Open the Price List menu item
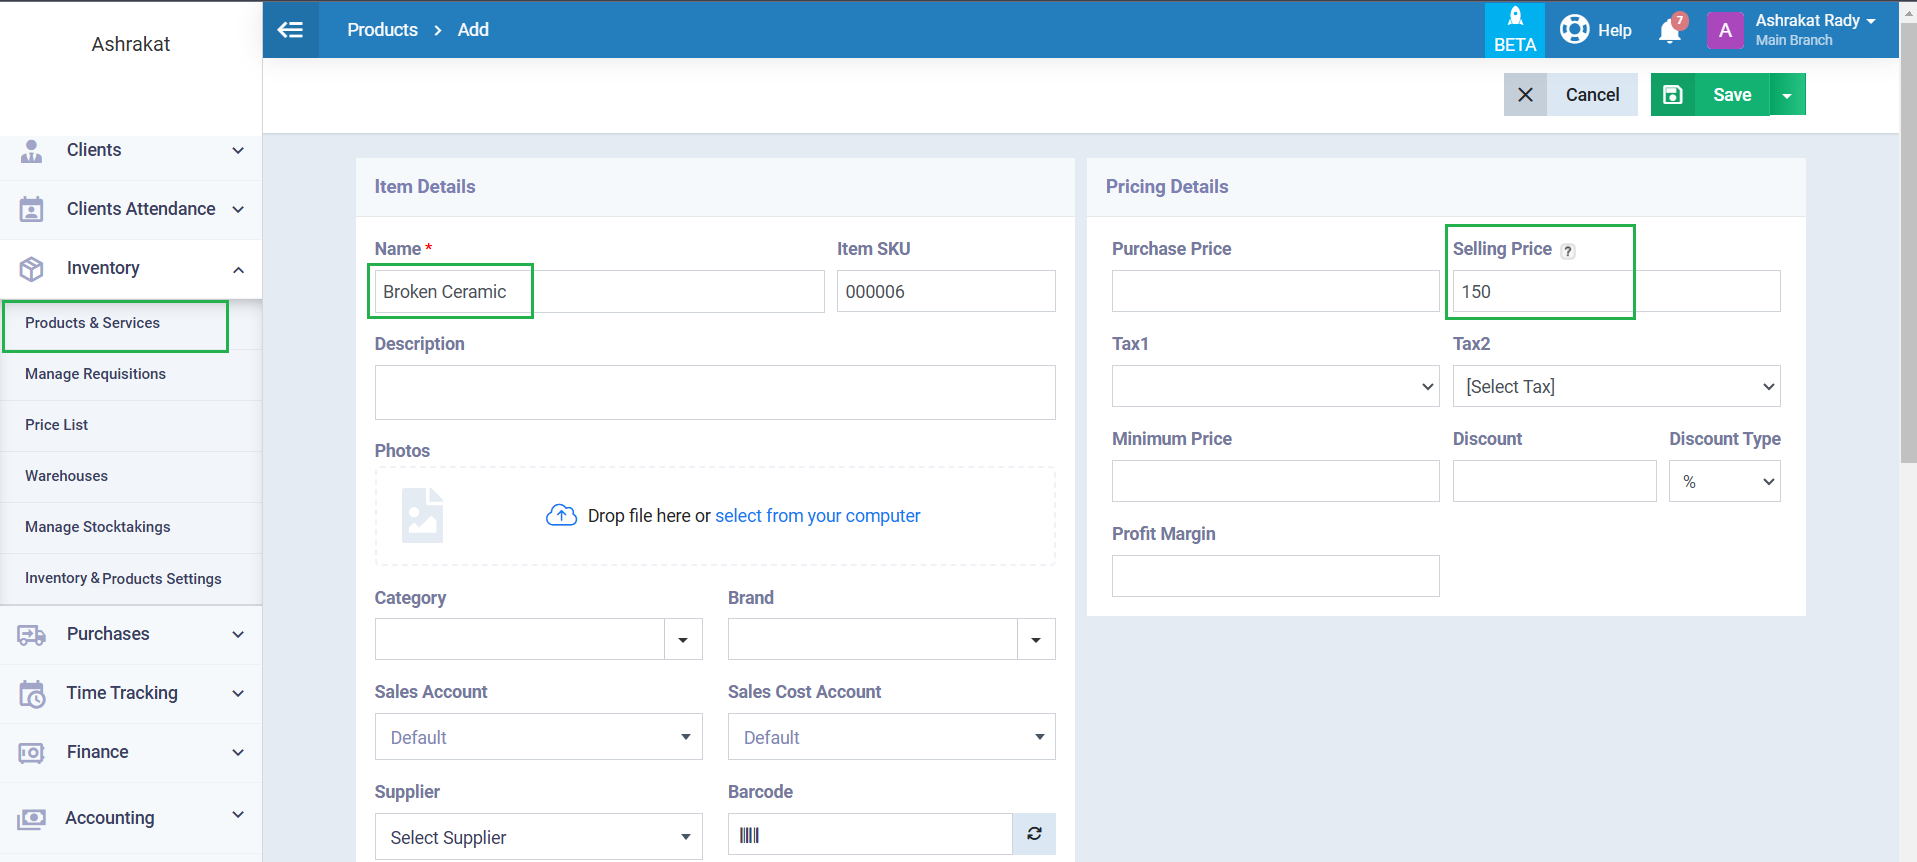The height and width of the screenshot is (862, 1917). [56, 425]
